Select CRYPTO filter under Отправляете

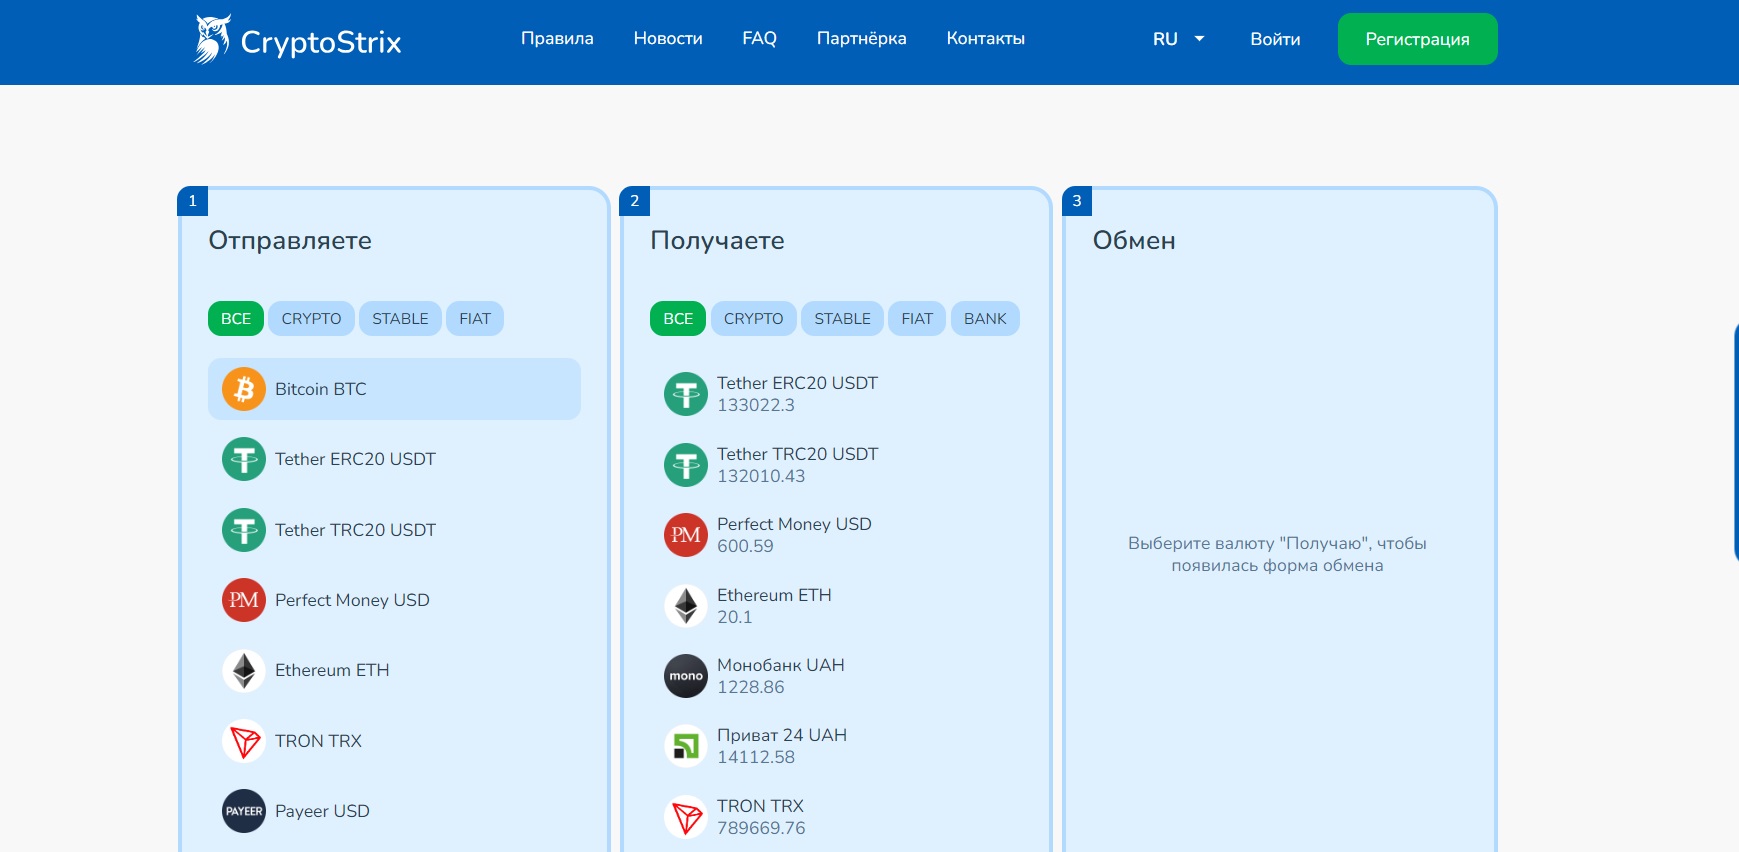311,318
